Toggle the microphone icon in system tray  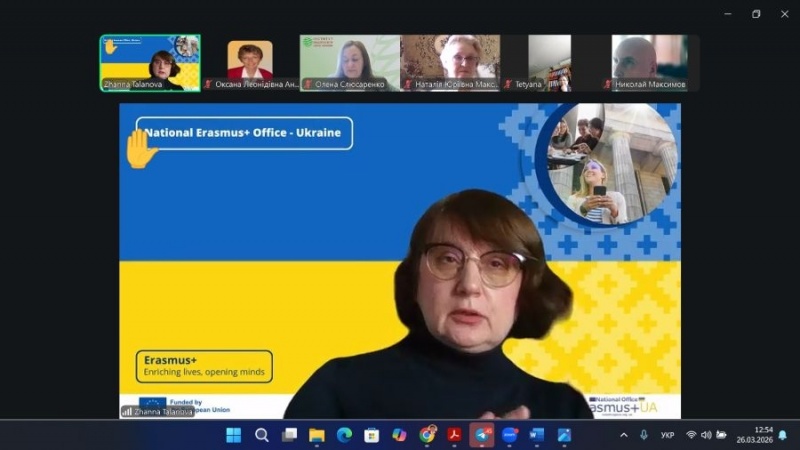pyautogui.click(x=644, y=435)
